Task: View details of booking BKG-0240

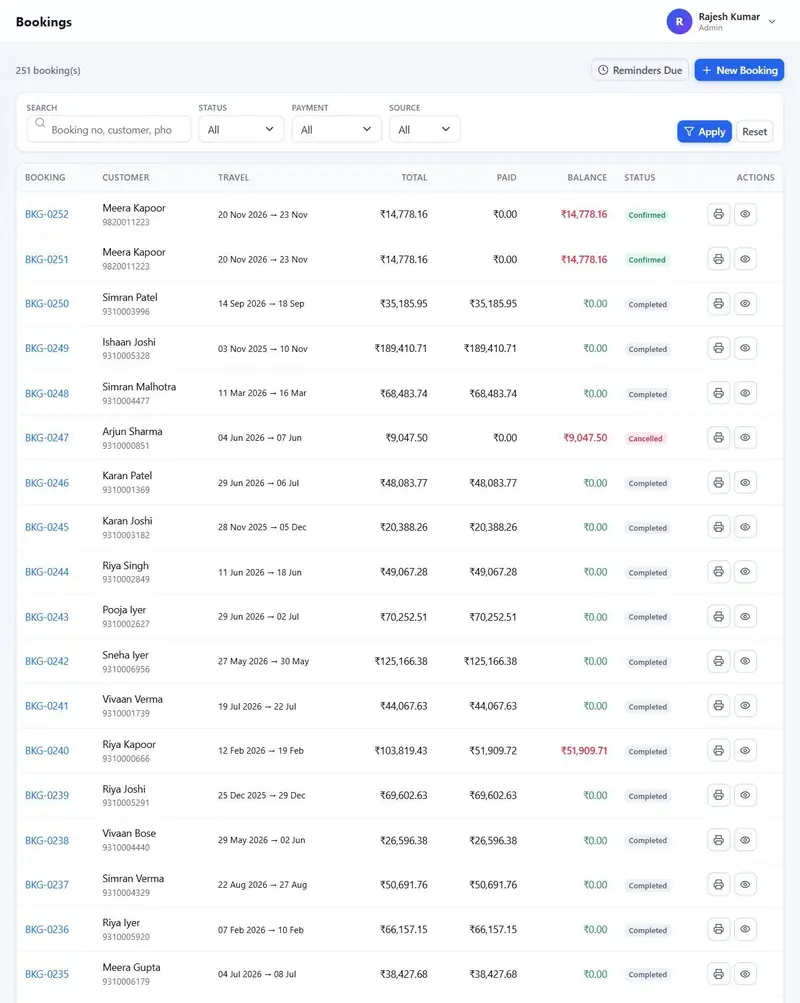Action: [745, 750]
